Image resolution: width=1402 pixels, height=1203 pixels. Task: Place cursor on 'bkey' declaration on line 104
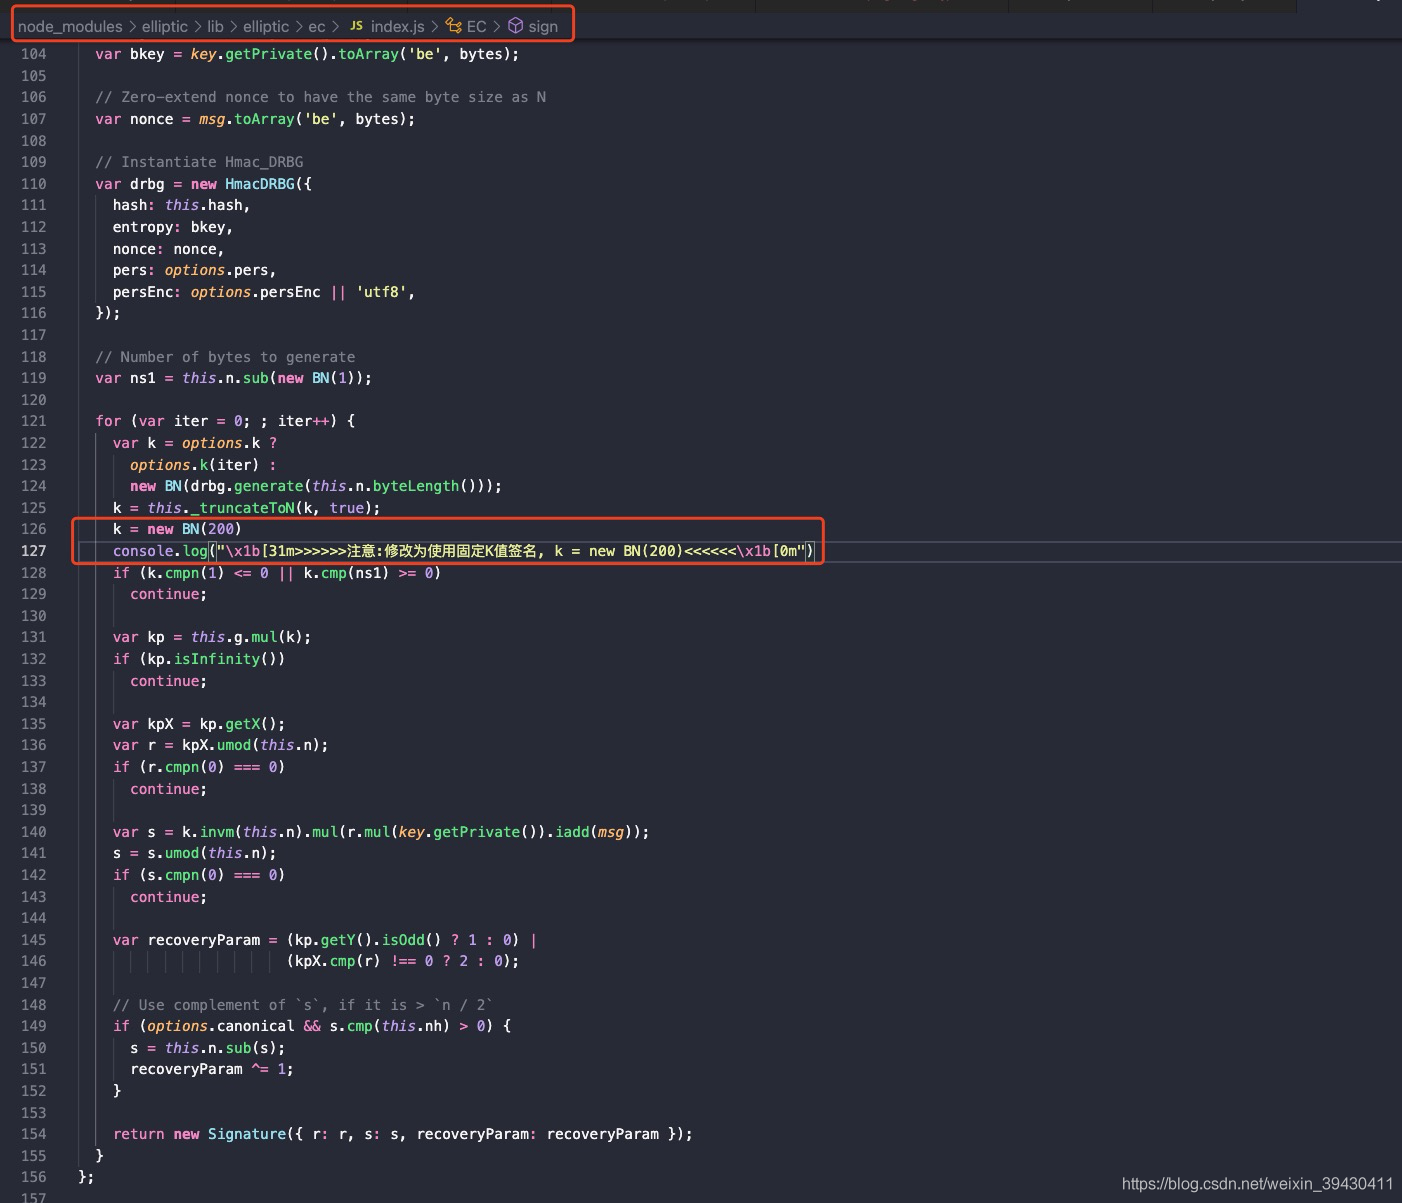[147, 54]
